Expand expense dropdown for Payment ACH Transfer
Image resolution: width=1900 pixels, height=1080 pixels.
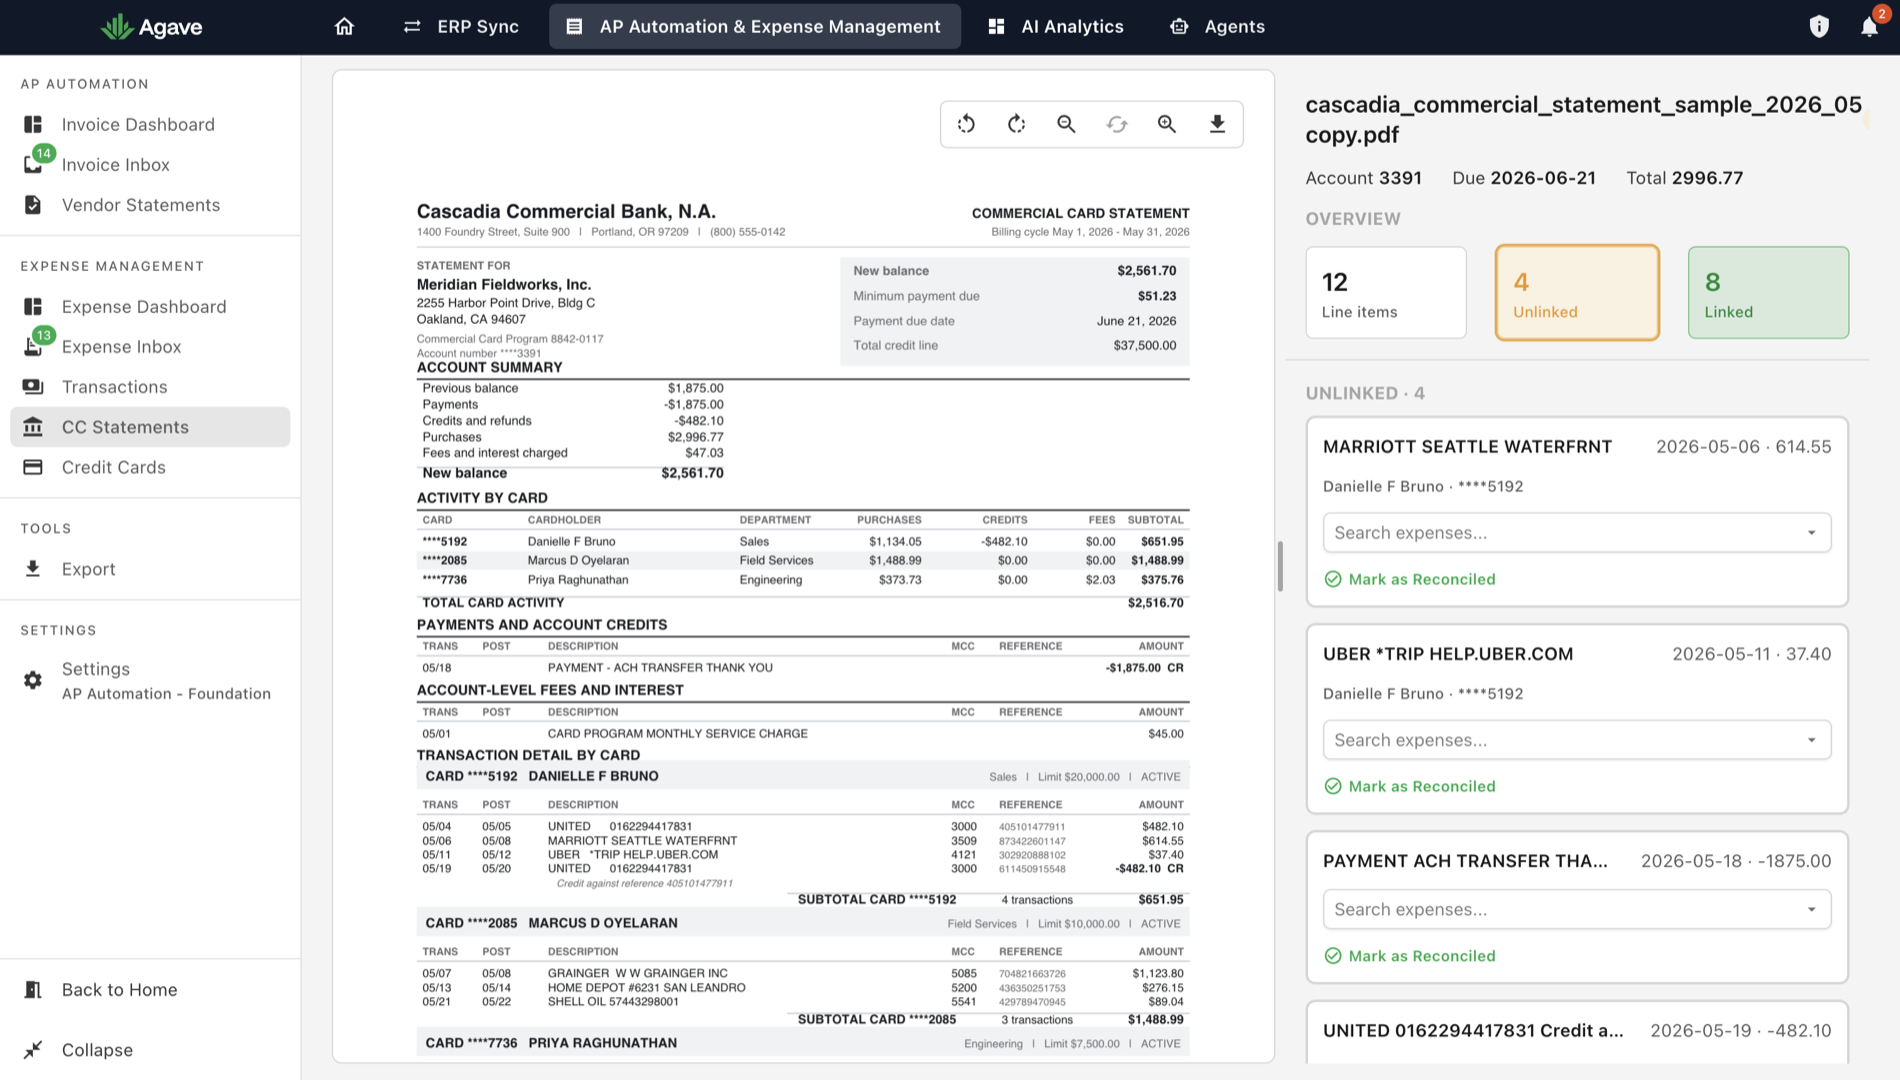click(x=1811, y=909)
